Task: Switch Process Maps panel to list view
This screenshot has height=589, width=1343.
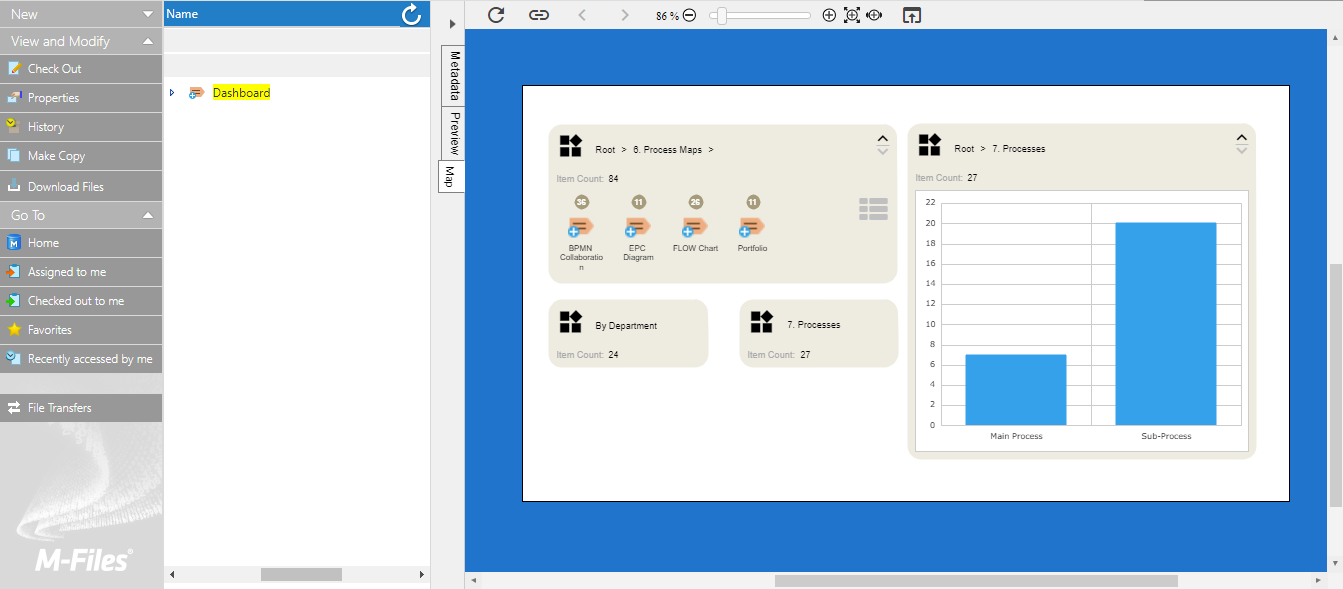Action: coord(873,209)
